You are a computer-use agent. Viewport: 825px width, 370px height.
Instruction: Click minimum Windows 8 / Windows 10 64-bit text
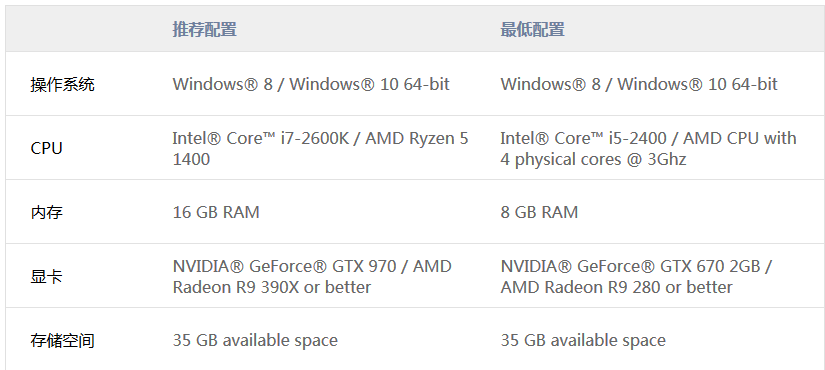click(639, 84)
